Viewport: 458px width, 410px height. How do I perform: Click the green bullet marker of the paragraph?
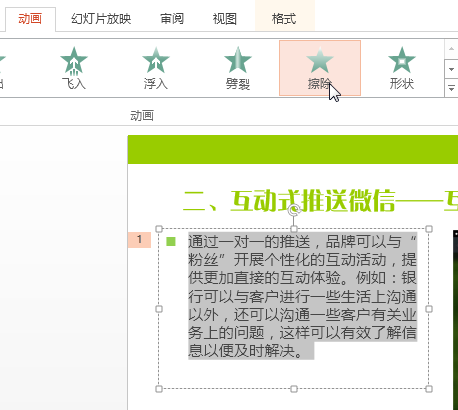(171, 241)
